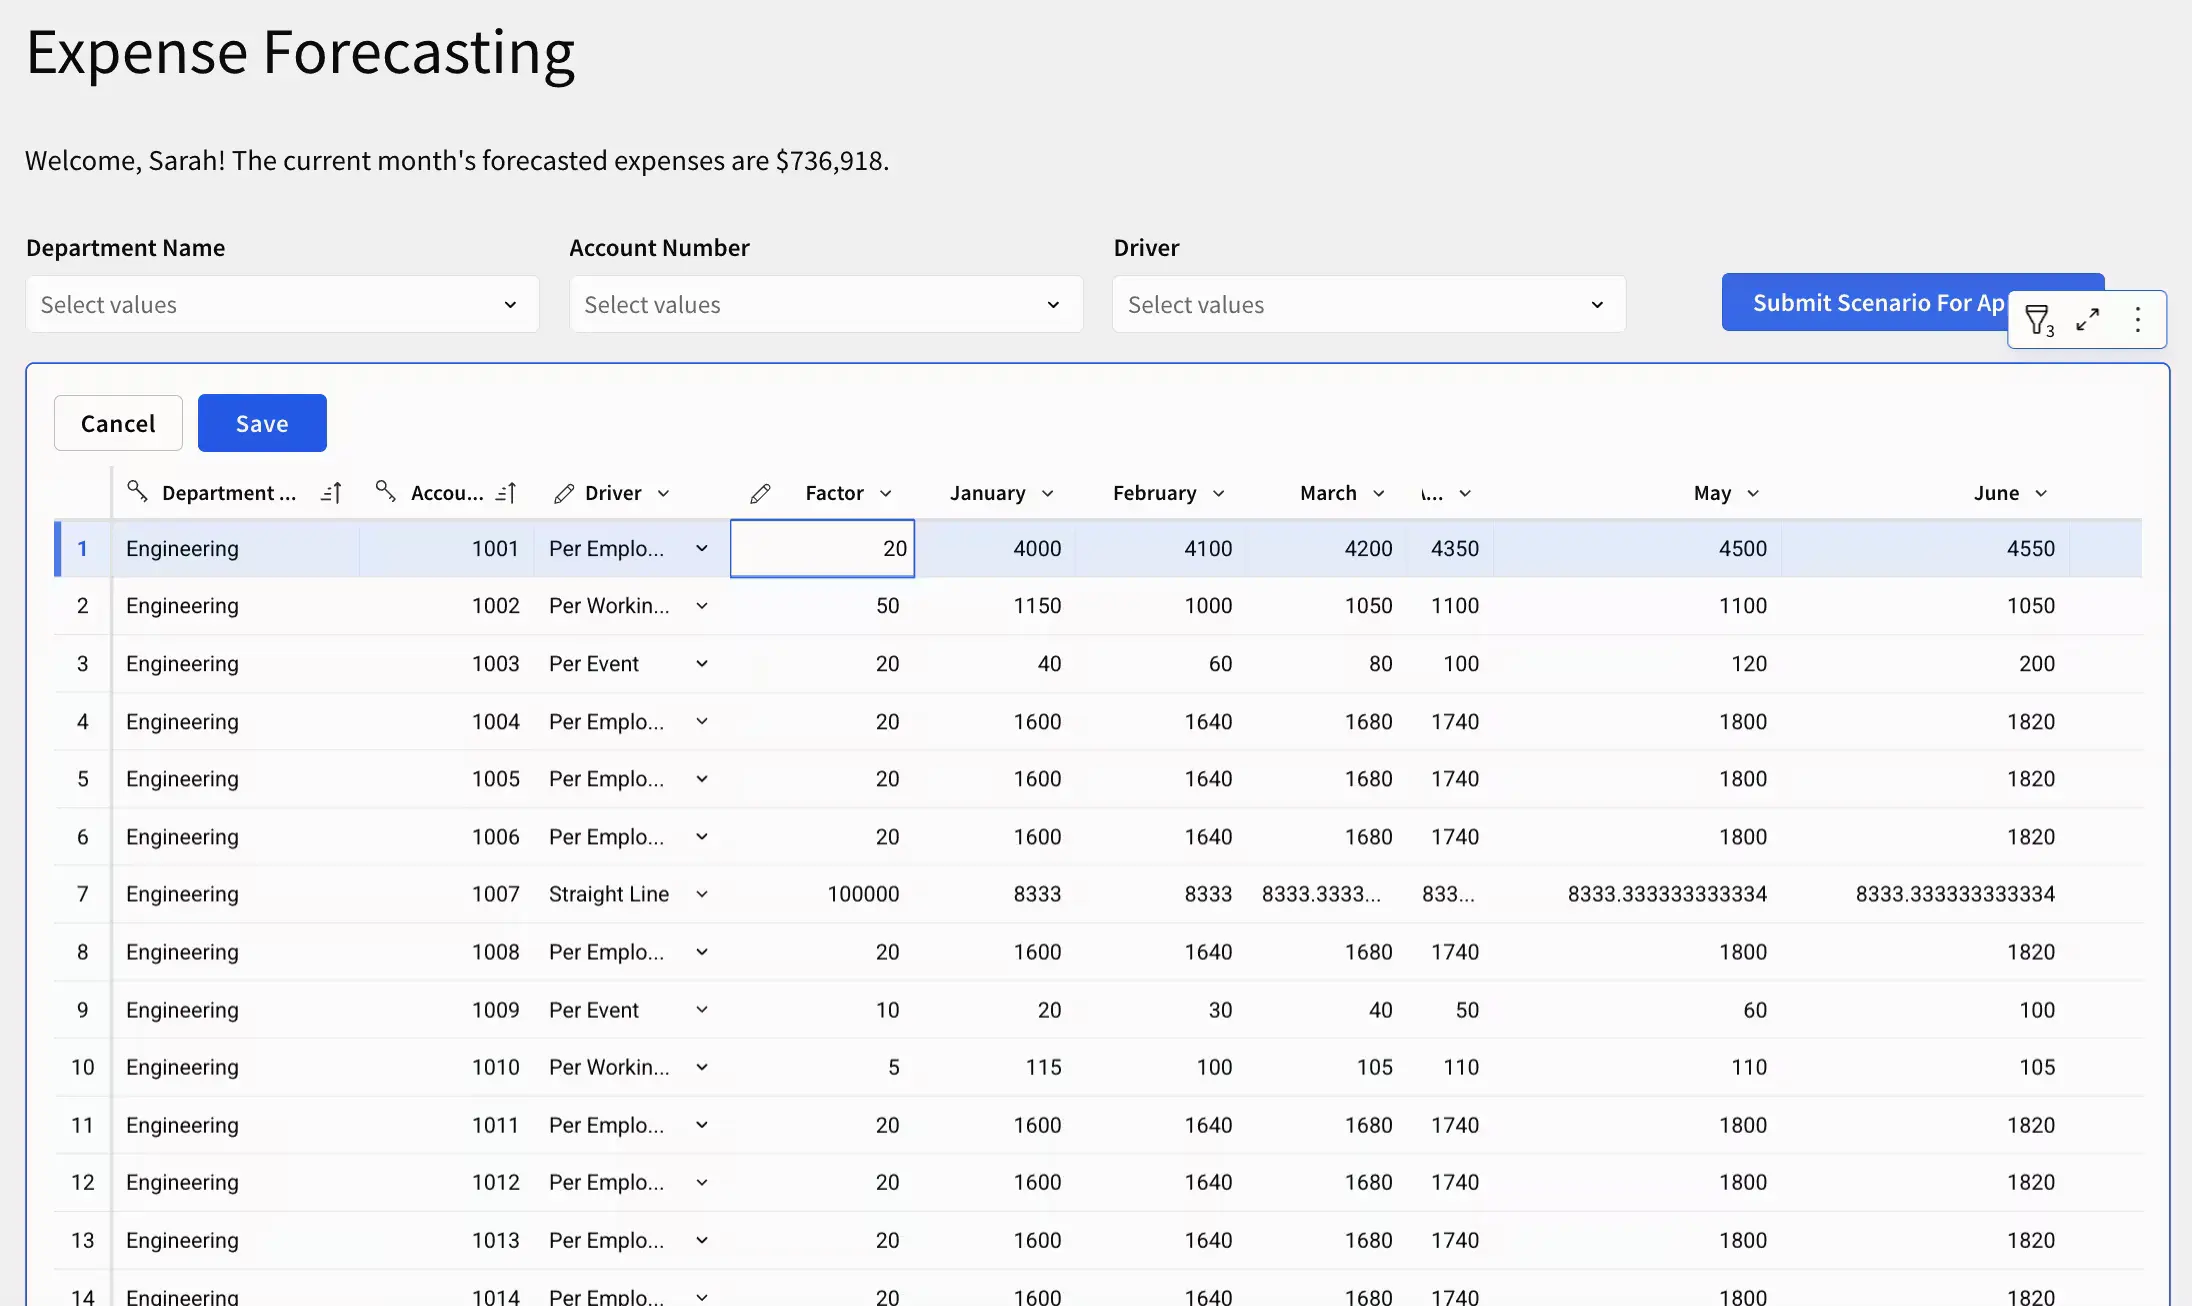Open the January column header menu
Image resolution: width=2192 pixels, height=1306 pixels.
point(1048,494)
